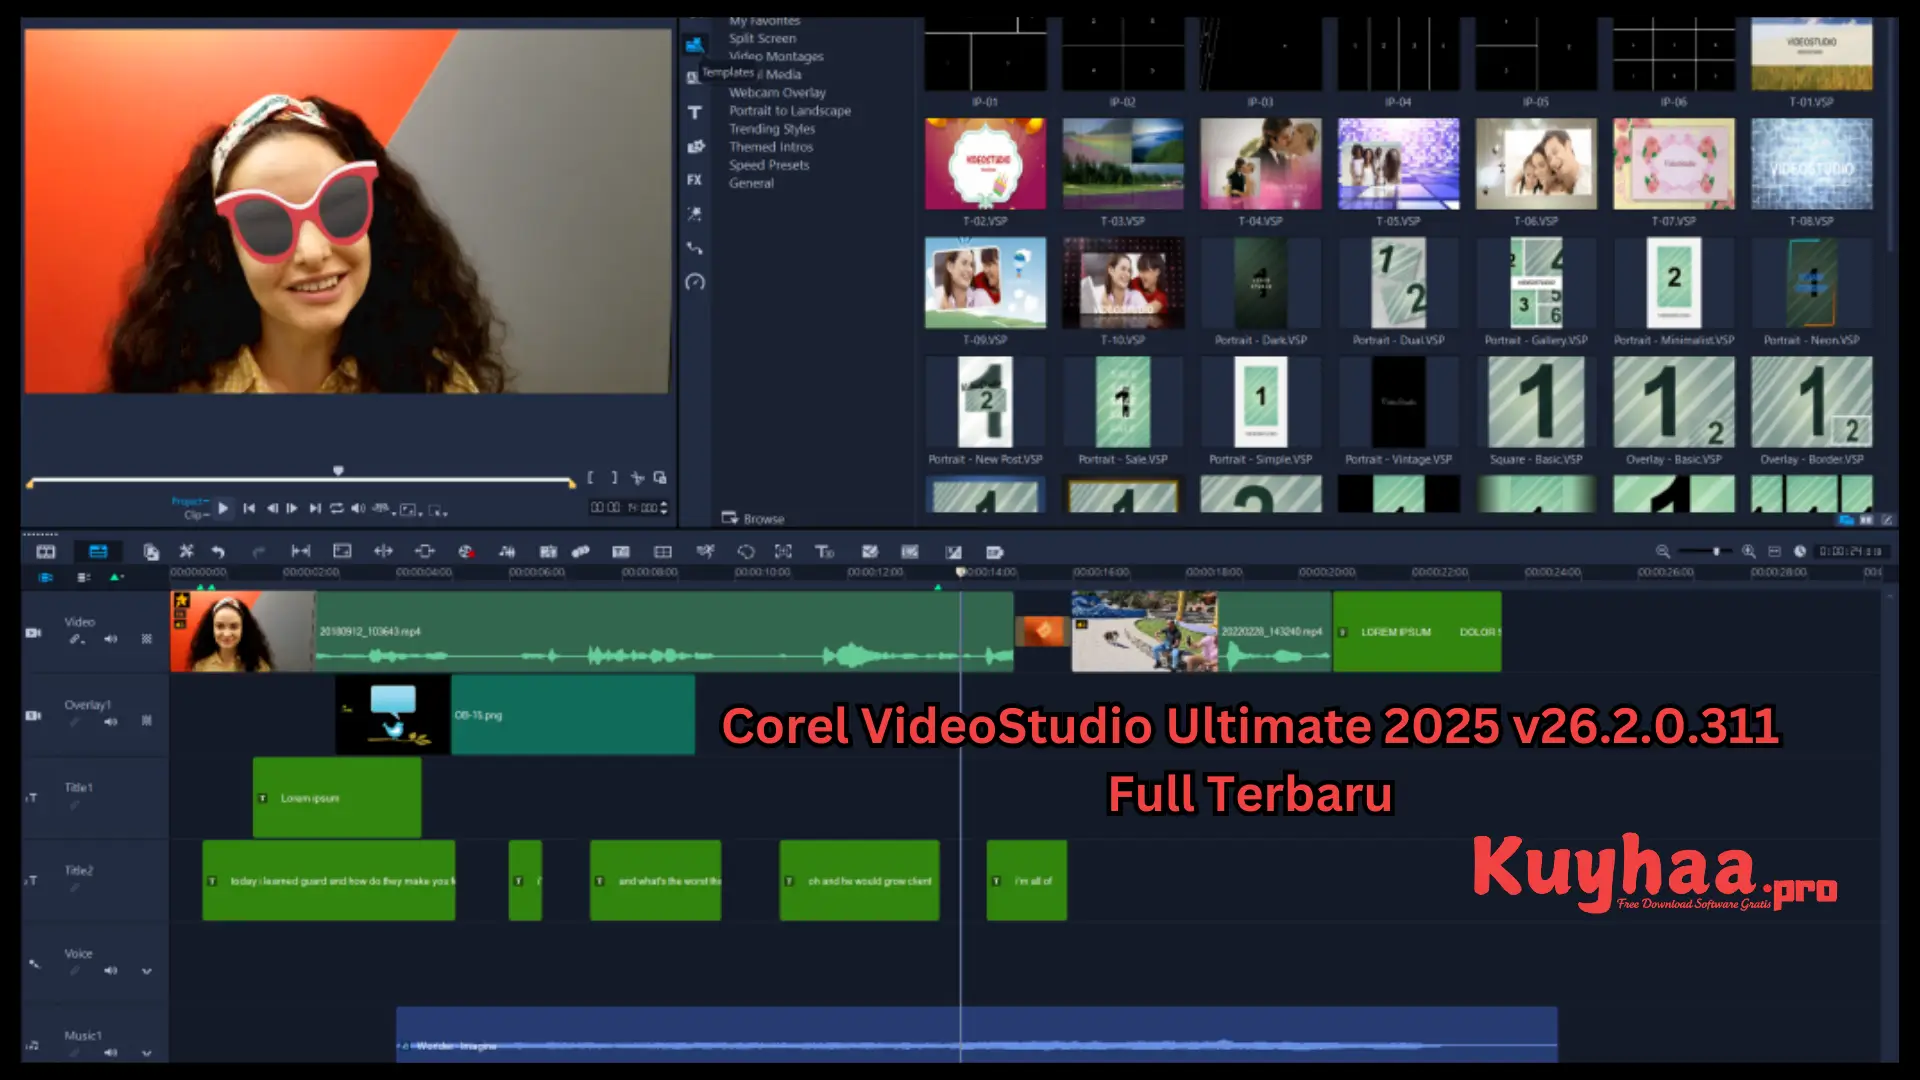Step to the previous frame

click(271, 508)
